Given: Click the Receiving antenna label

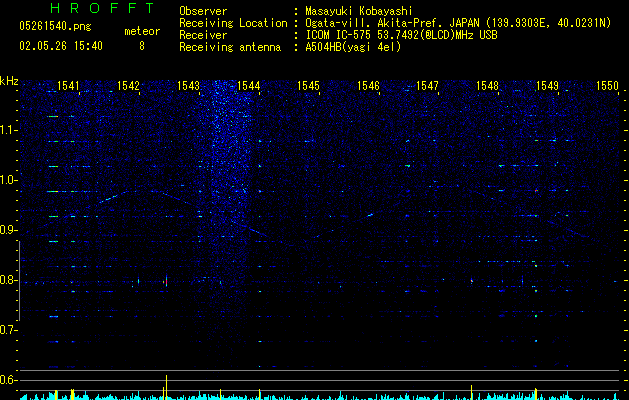Looking at the screenshot, I should coord(230,47).
